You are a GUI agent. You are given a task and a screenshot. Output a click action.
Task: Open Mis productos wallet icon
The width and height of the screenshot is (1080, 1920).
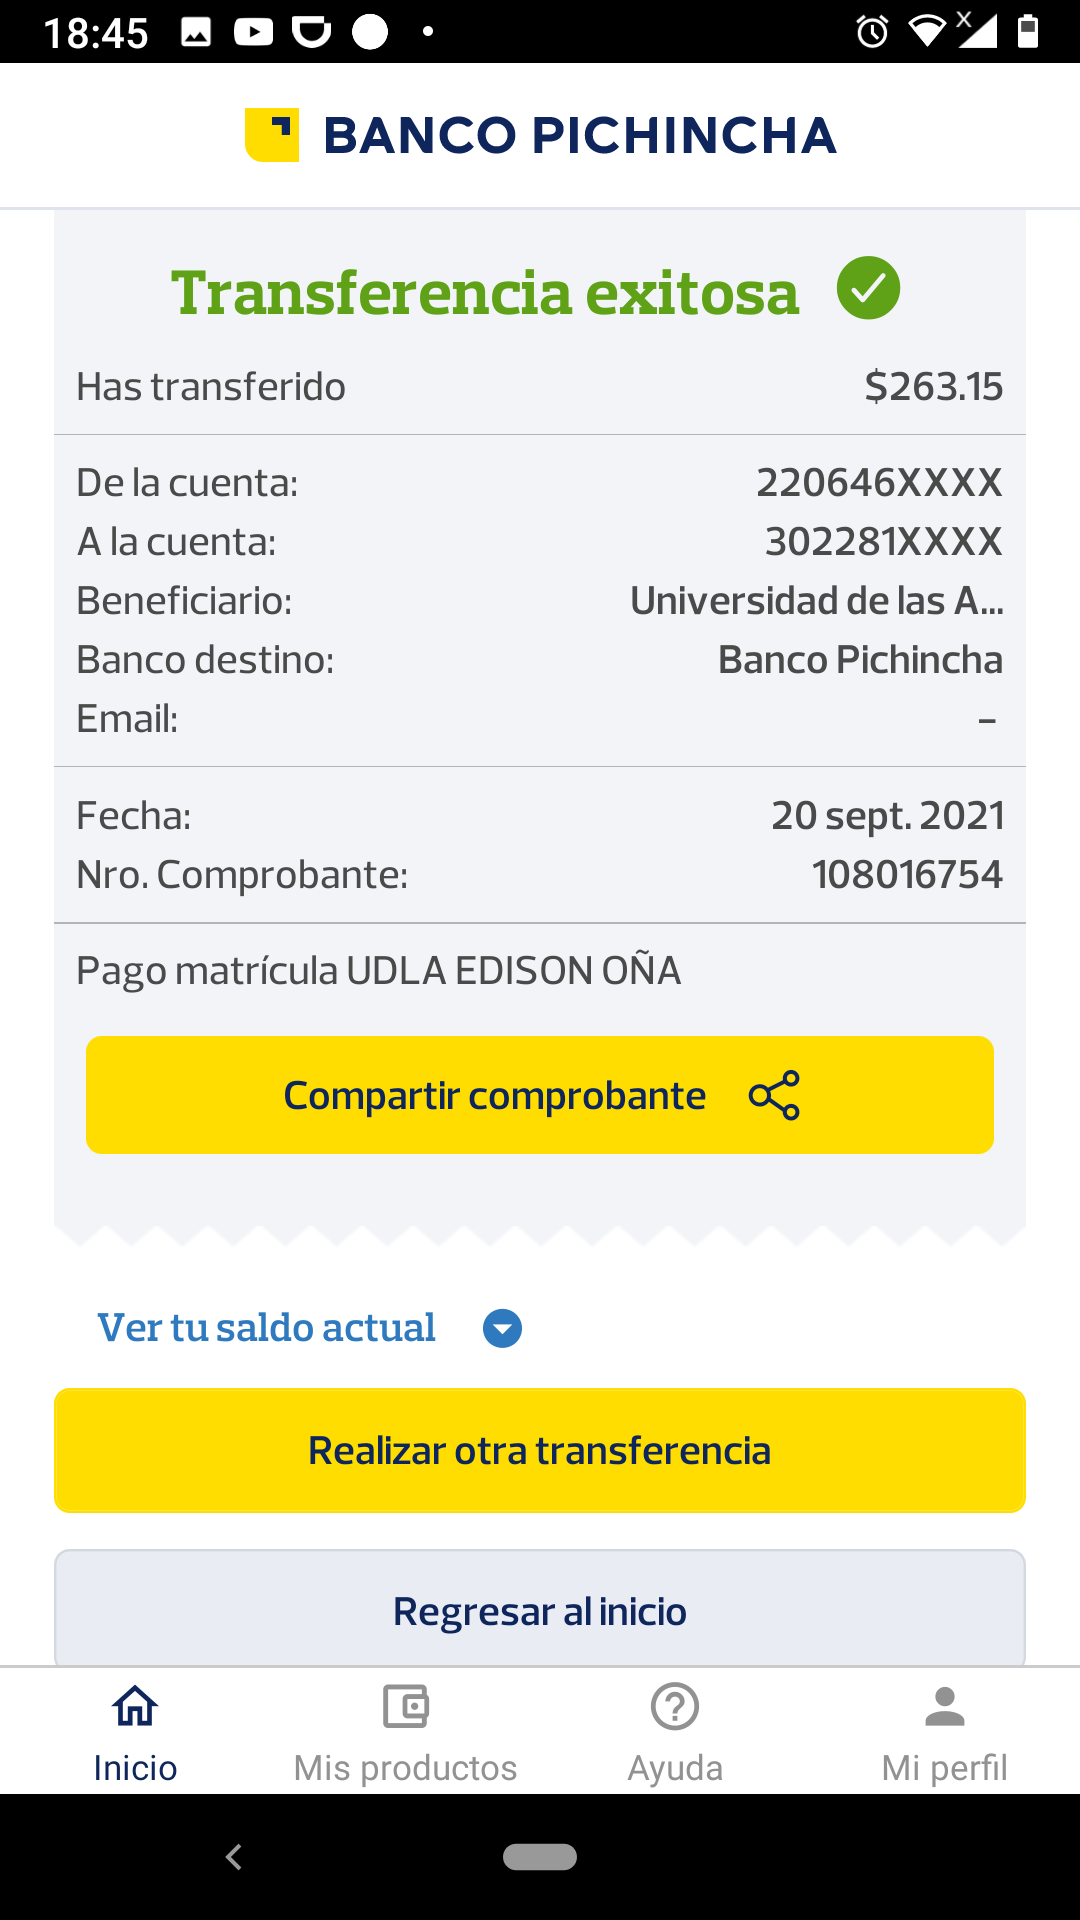tap(405, 1706)
